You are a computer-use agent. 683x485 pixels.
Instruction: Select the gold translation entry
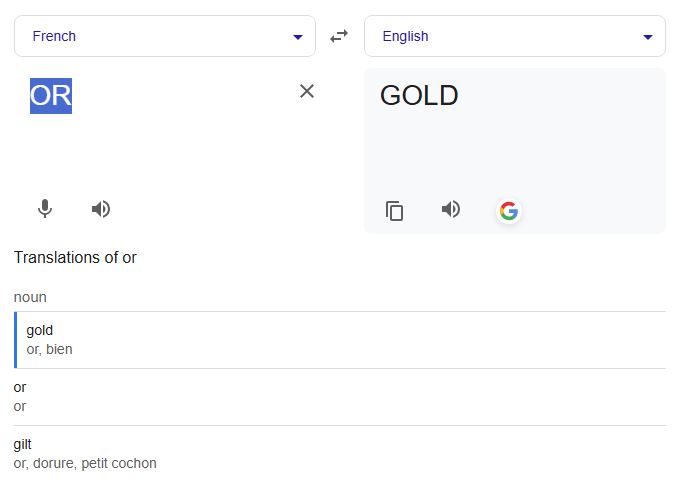(40, 330)
